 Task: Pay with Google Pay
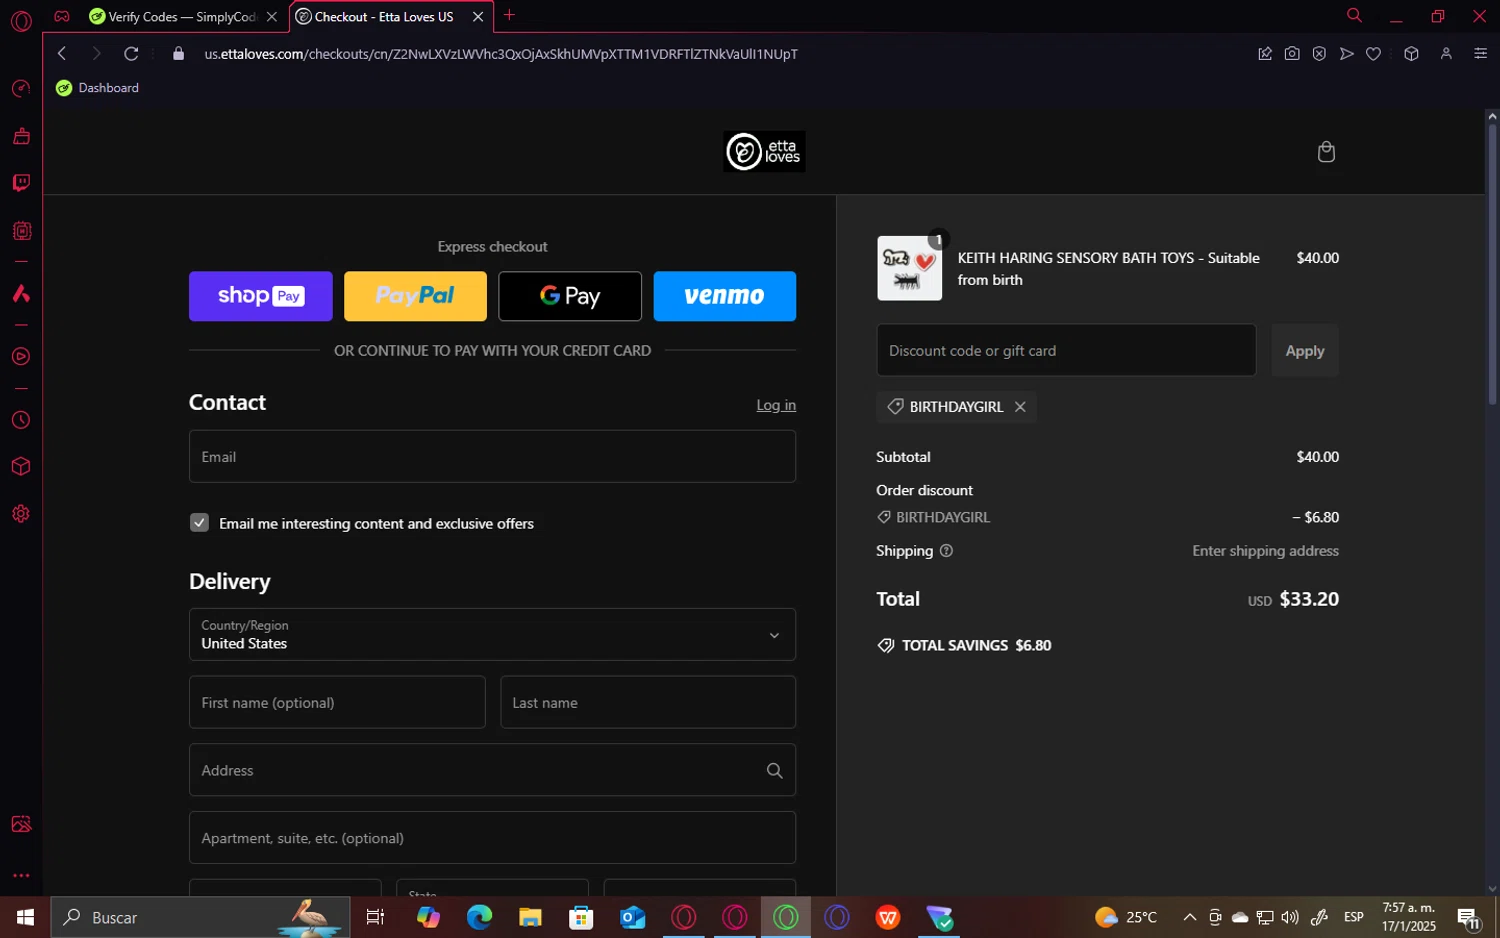pyautogui.click(x=570, y=296)
